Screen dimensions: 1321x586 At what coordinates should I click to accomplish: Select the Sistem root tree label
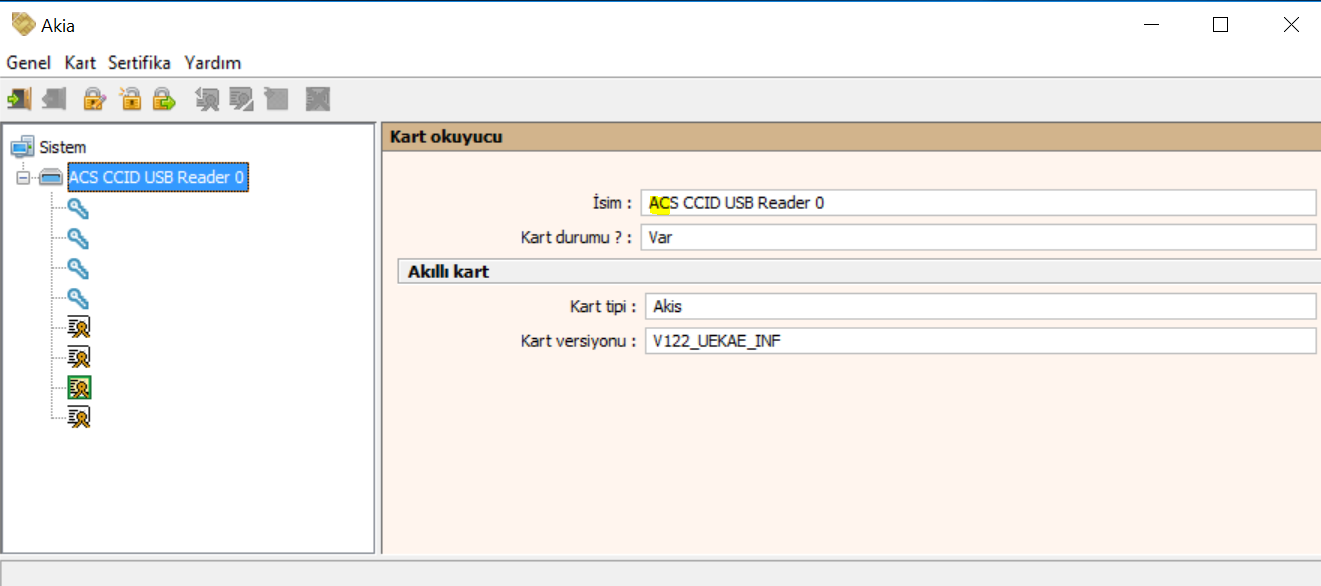click(x=63, y=147)
